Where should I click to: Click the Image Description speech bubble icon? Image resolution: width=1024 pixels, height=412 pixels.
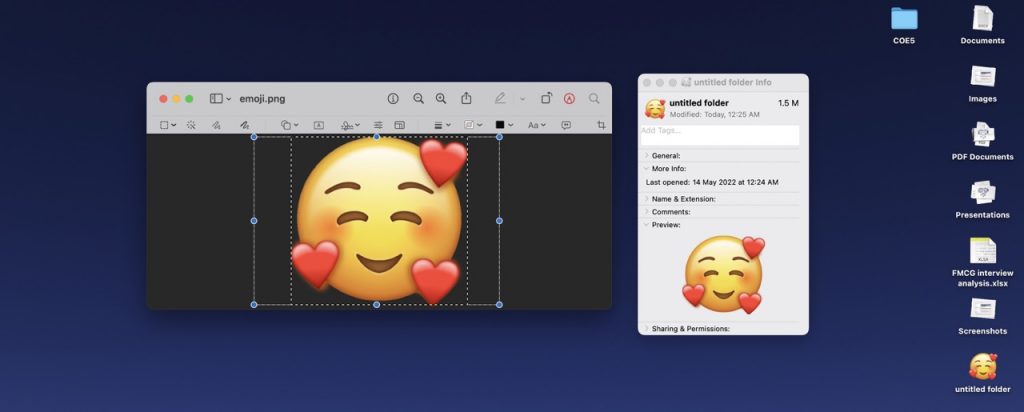tap(566, 125)
